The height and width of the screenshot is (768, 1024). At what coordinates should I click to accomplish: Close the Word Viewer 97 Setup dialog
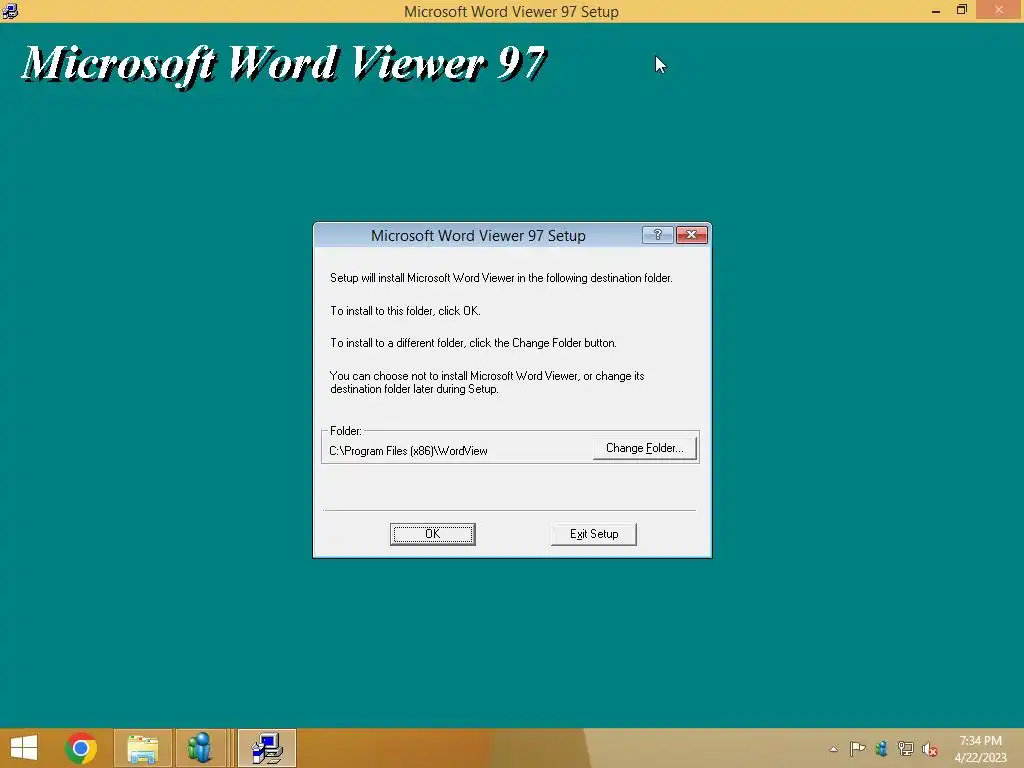[x=692, y=234]
